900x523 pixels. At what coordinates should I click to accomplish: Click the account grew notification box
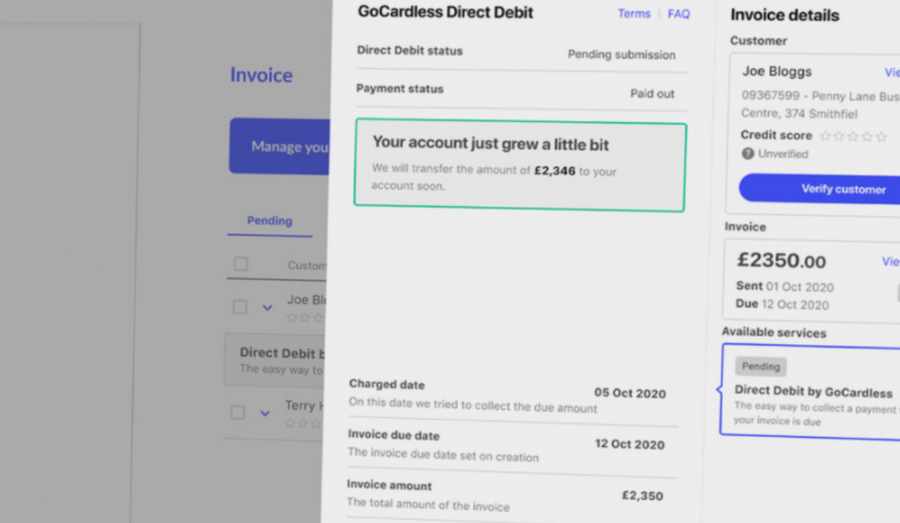519,166
